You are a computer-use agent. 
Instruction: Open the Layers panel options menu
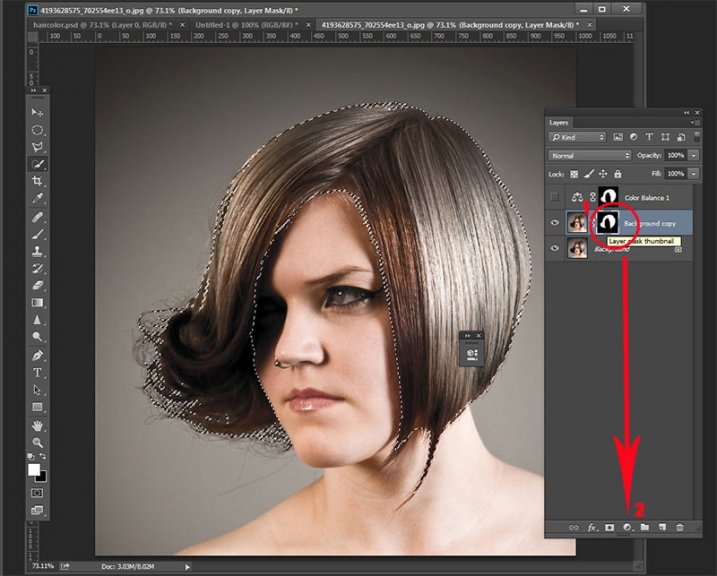696,122
